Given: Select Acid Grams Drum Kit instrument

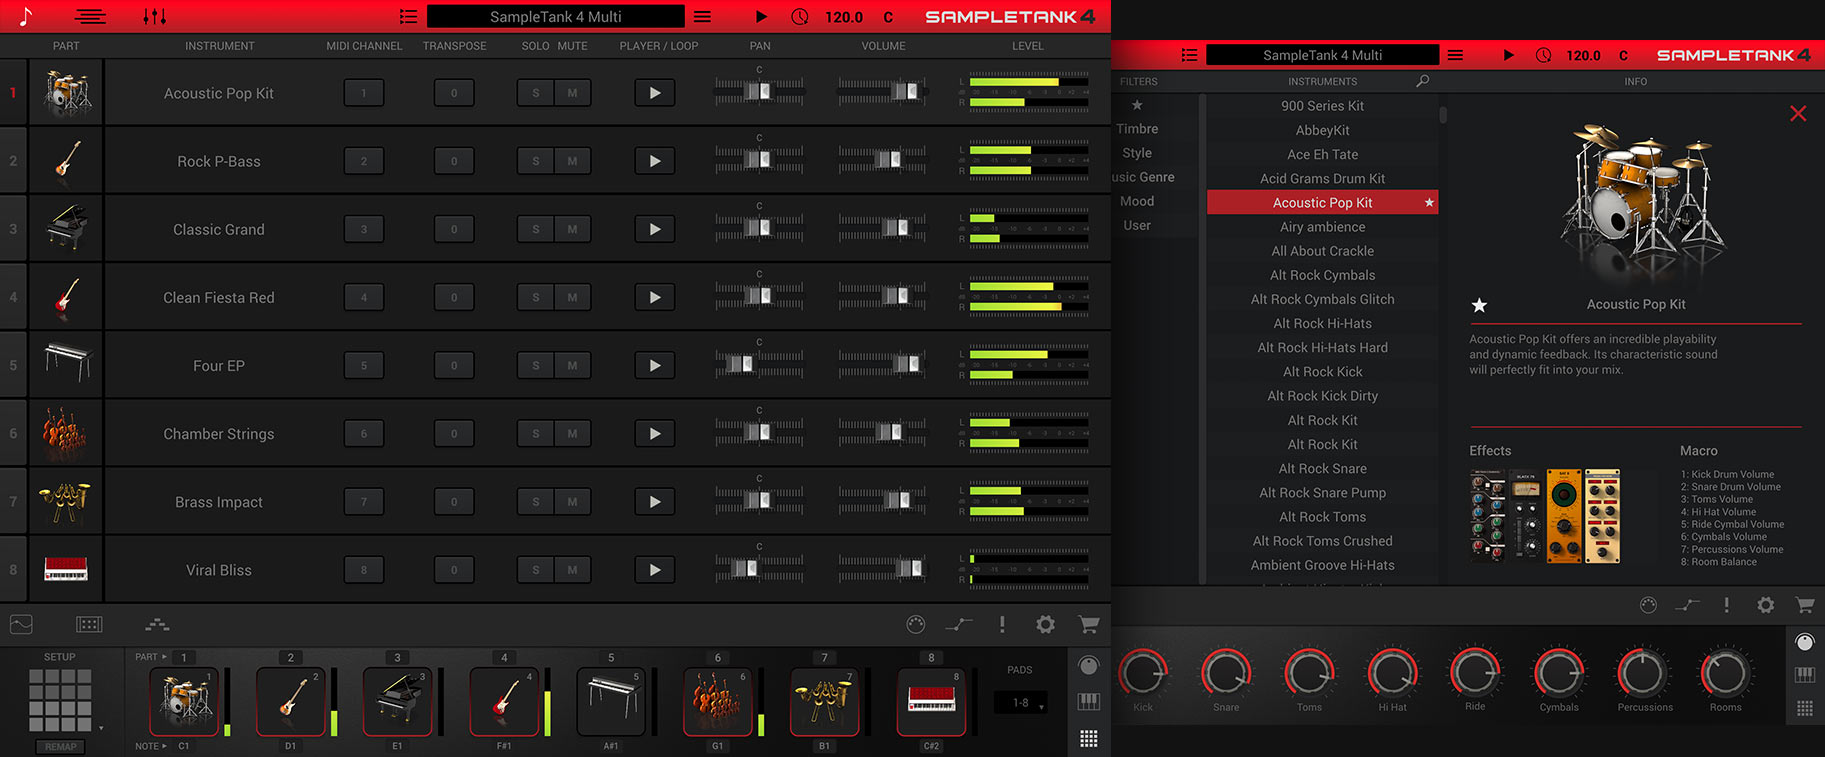Looking at the screenshot, I should pyautogui.click(x=1322, y=178).
